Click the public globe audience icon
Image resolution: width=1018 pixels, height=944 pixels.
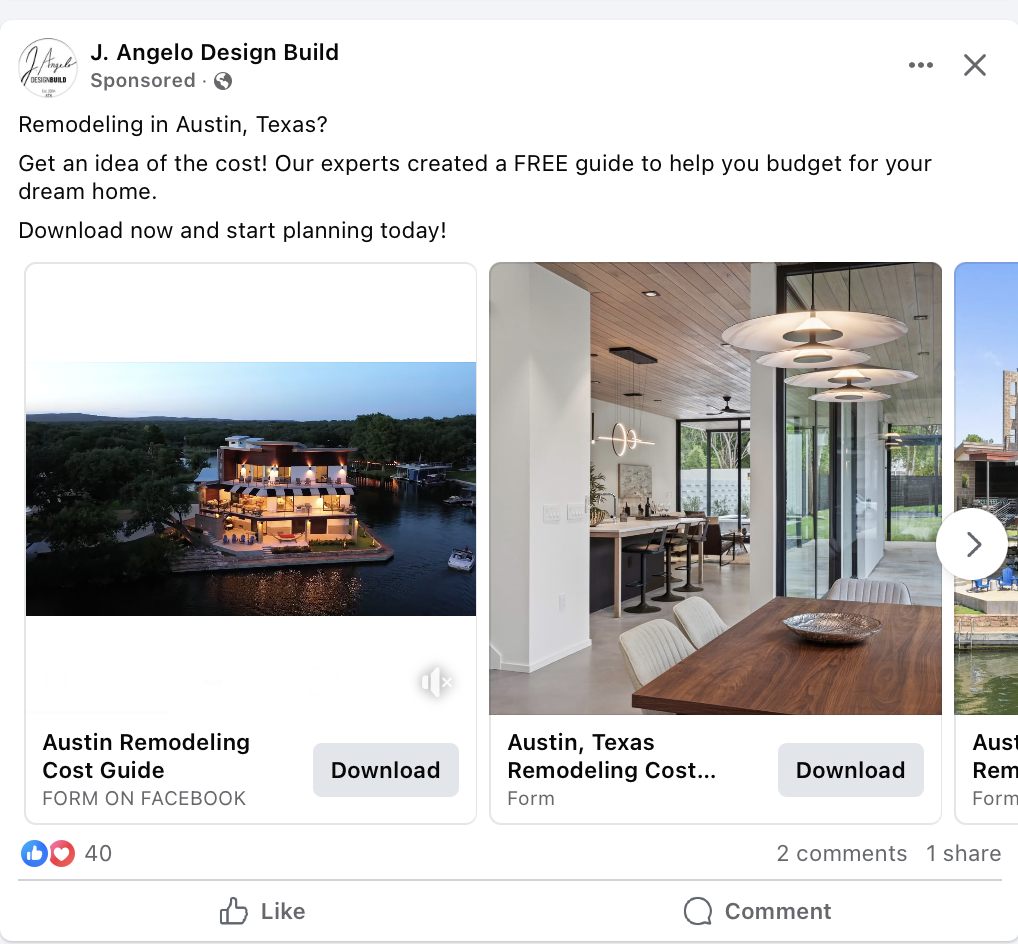(x=223, y=81)
